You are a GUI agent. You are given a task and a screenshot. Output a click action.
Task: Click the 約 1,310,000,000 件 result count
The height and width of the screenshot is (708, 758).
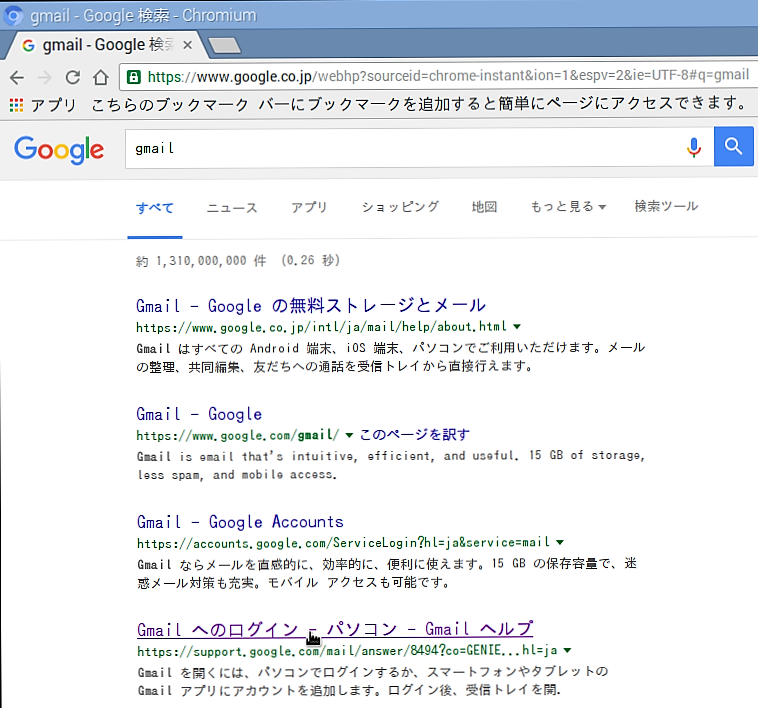click(x=201, y=261)
